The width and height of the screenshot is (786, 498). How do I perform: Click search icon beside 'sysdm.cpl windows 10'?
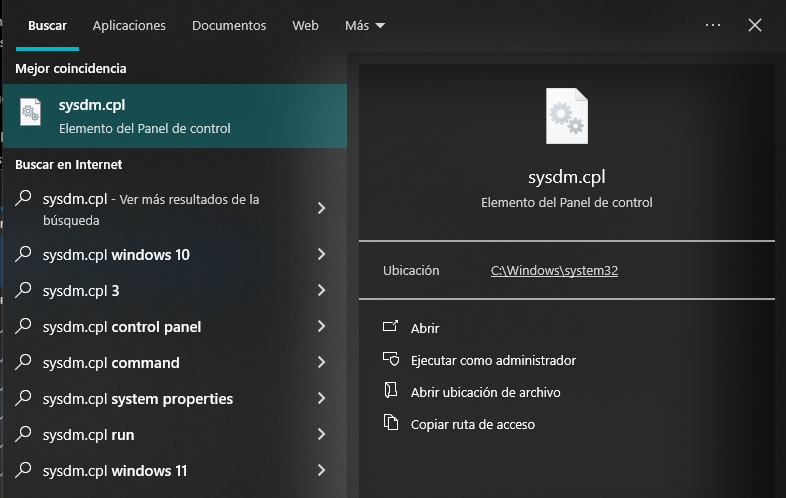pyautogui.click(x=23, y=254)
